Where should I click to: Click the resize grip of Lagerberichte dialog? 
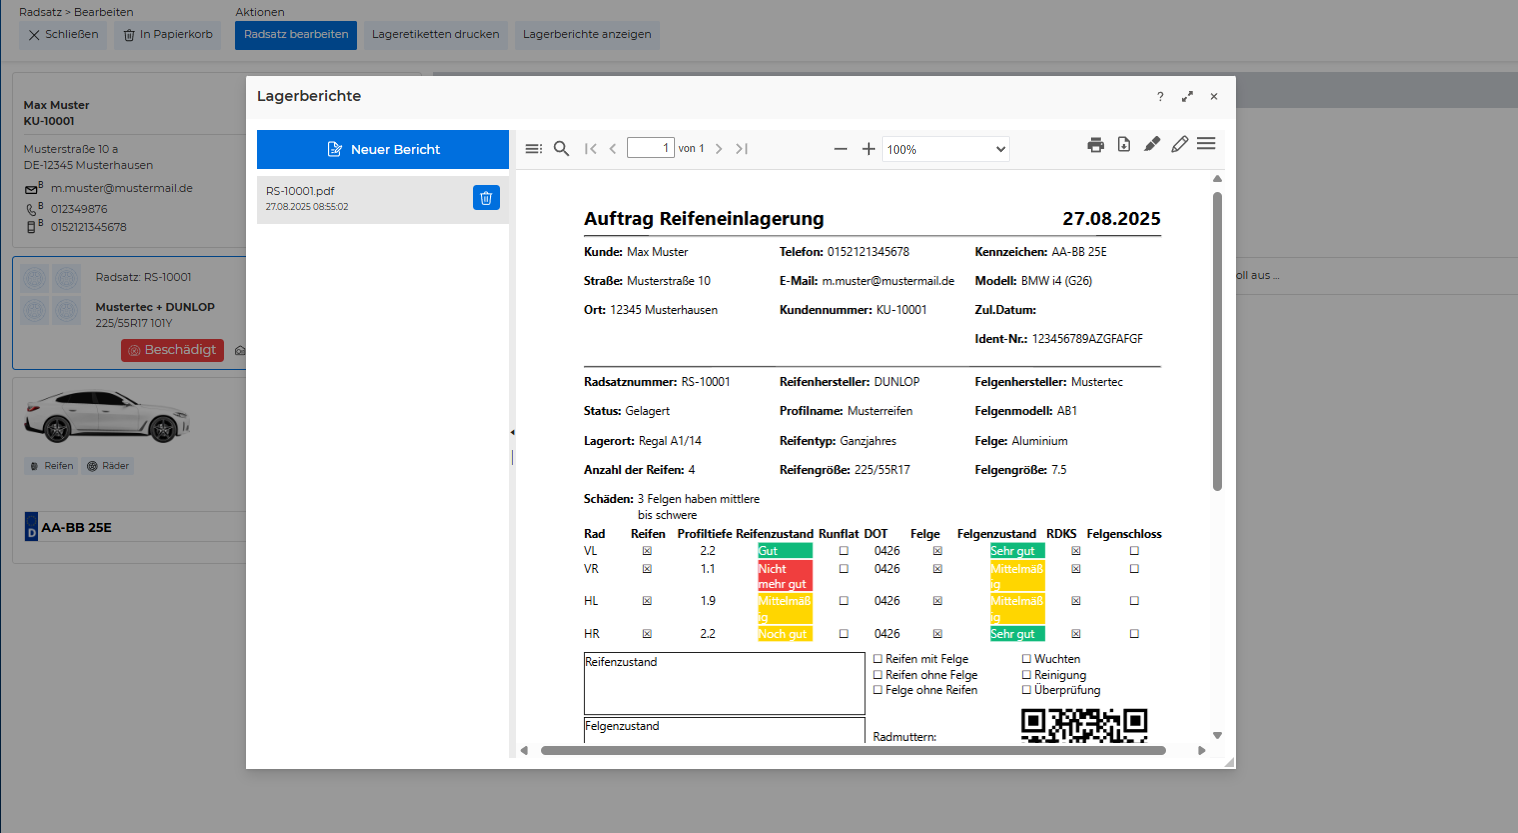pos(1229,762)
